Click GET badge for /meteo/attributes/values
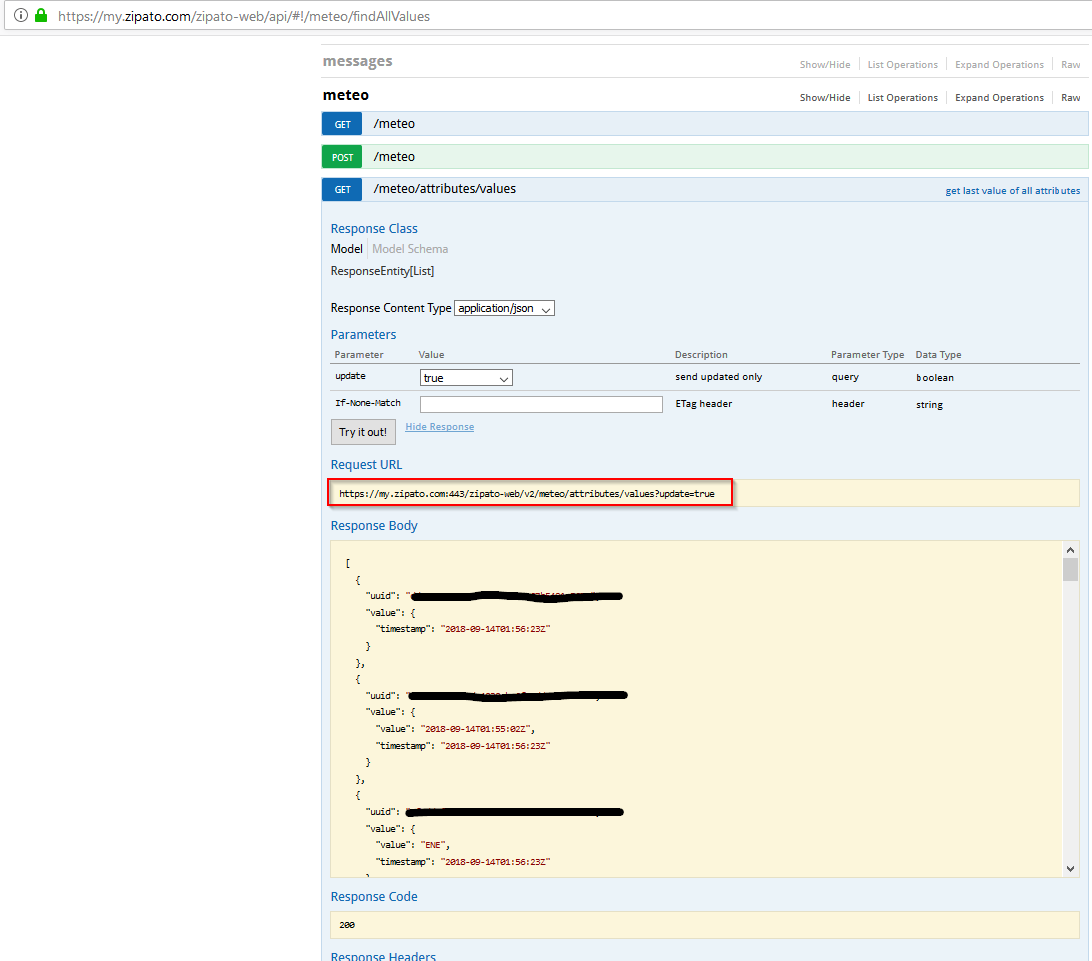This screenshot has height=961, width=1092. coord(342,189)
